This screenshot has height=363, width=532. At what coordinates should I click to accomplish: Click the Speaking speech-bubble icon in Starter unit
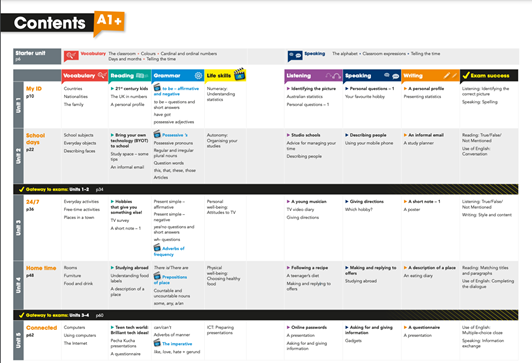294,56
